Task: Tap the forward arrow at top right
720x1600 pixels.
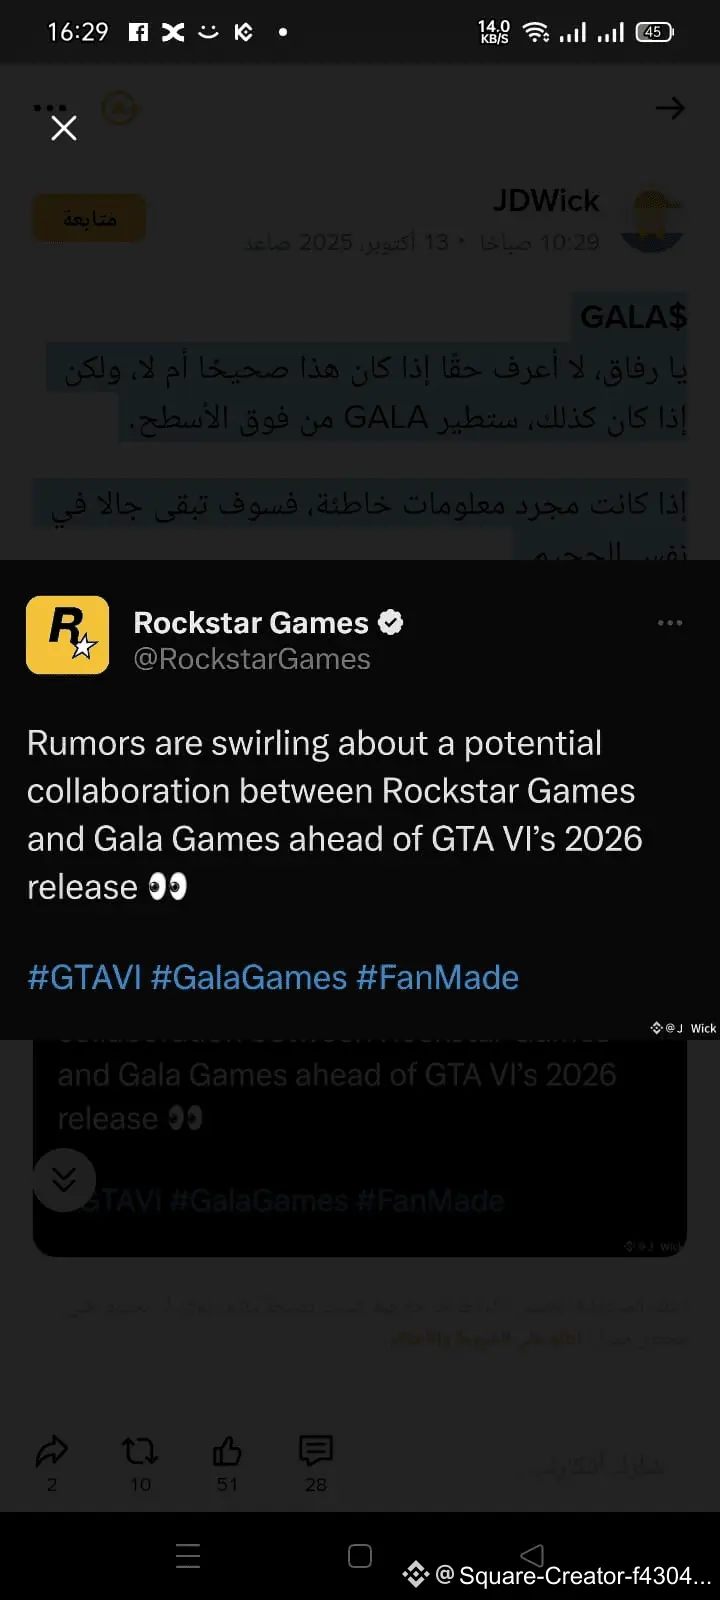Action: [x=670, y=108]
